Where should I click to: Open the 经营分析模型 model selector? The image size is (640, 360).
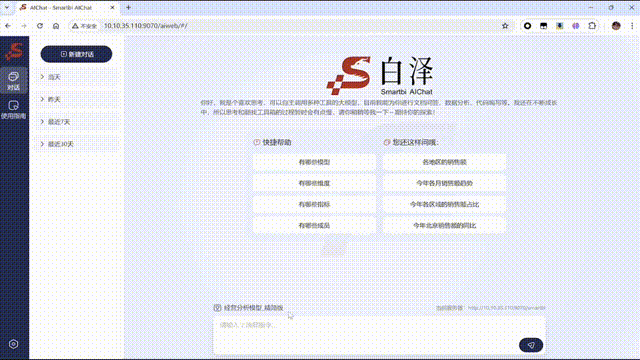pos(253,308)
